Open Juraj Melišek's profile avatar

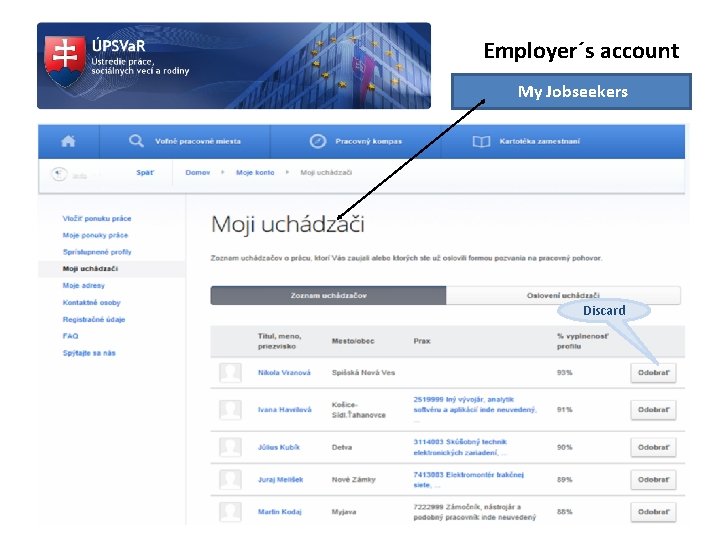[231, 479]
